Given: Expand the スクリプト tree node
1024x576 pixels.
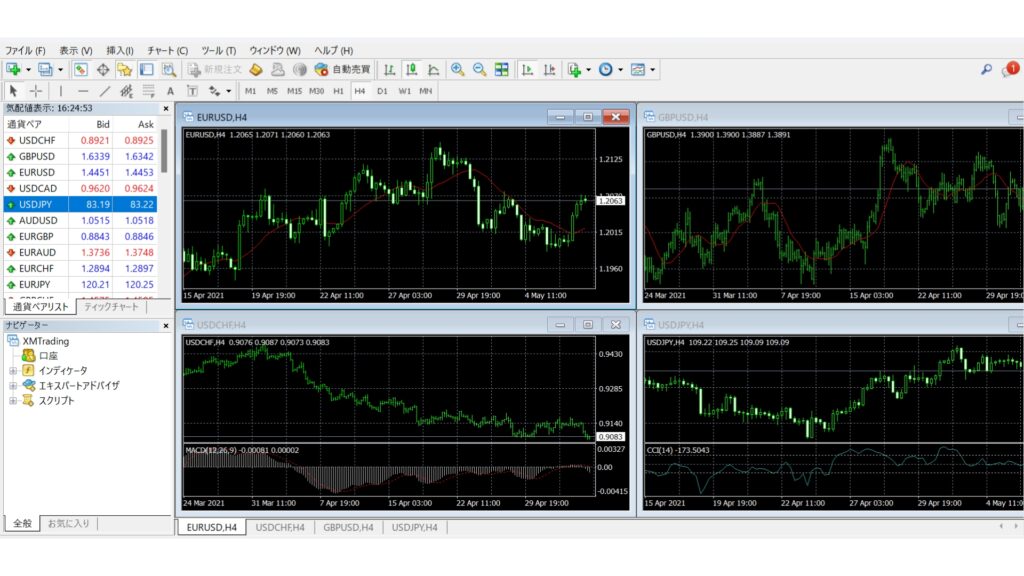Looking at the screenshot, I should point(13,400).
